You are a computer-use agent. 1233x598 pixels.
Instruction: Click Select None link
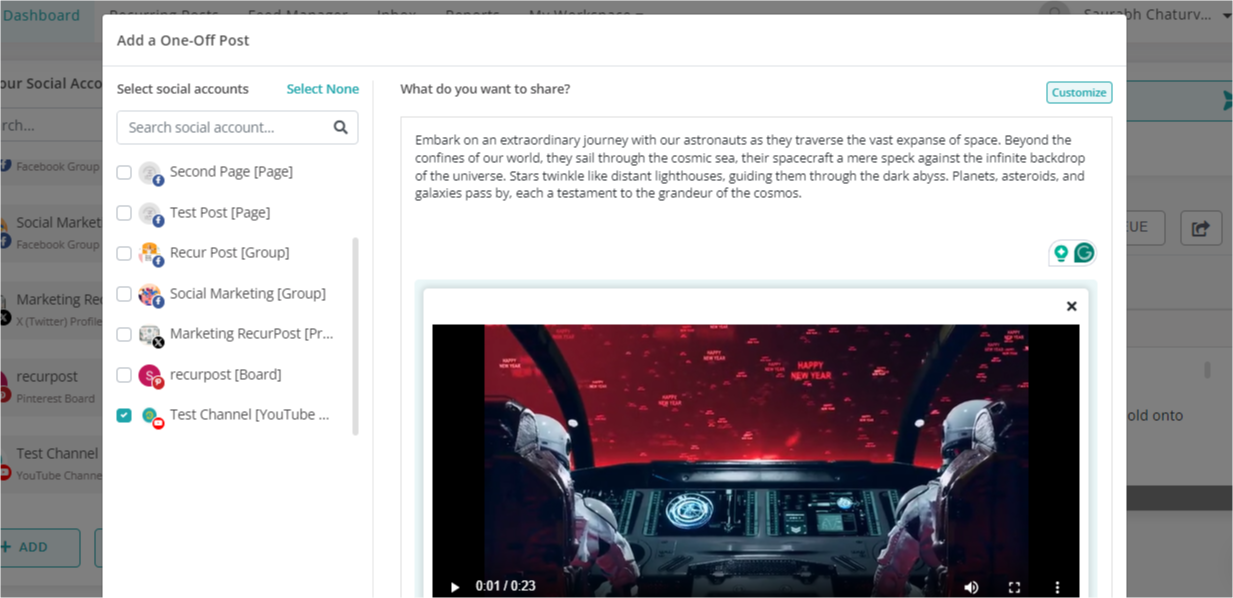[322, 89]
